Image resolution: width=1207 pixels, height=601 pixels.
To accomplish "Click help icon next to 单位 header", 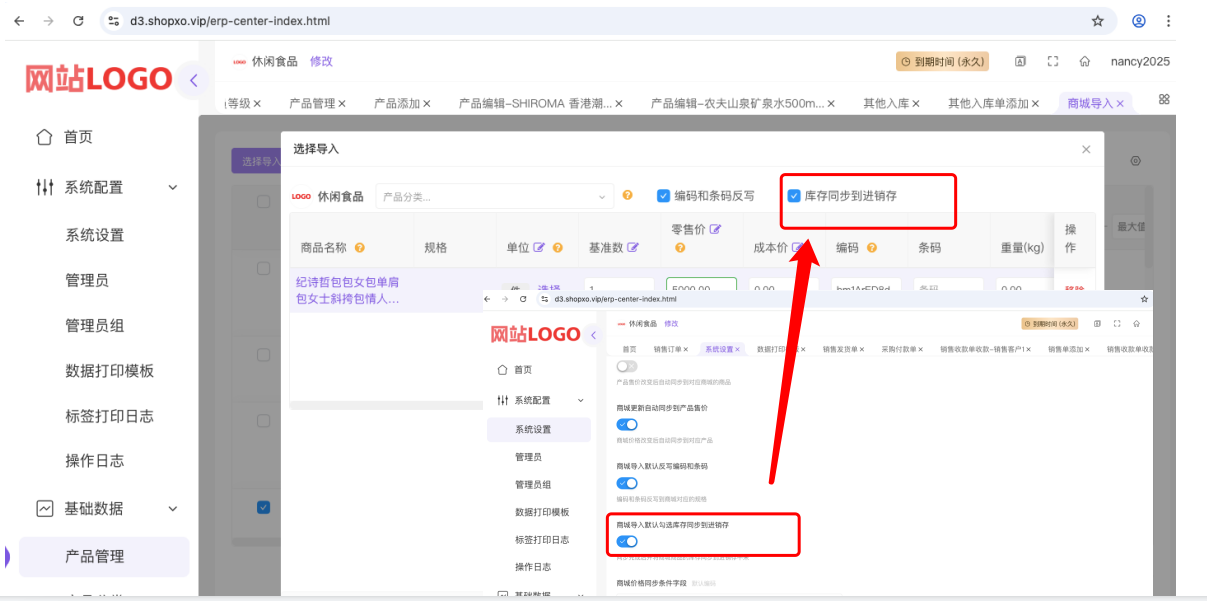I will click(x=558, y=247).
